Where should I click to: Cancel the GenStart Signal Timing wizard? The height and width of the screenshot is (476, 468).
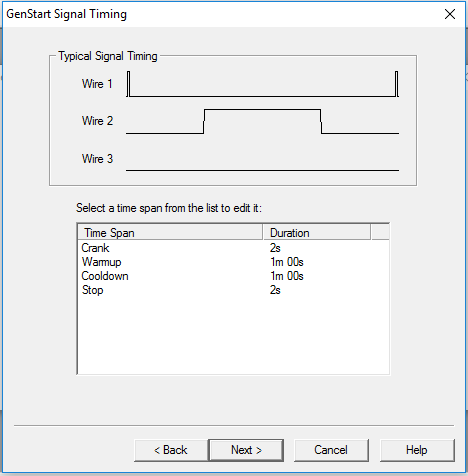pyautogui.click(x=331, y=450)
